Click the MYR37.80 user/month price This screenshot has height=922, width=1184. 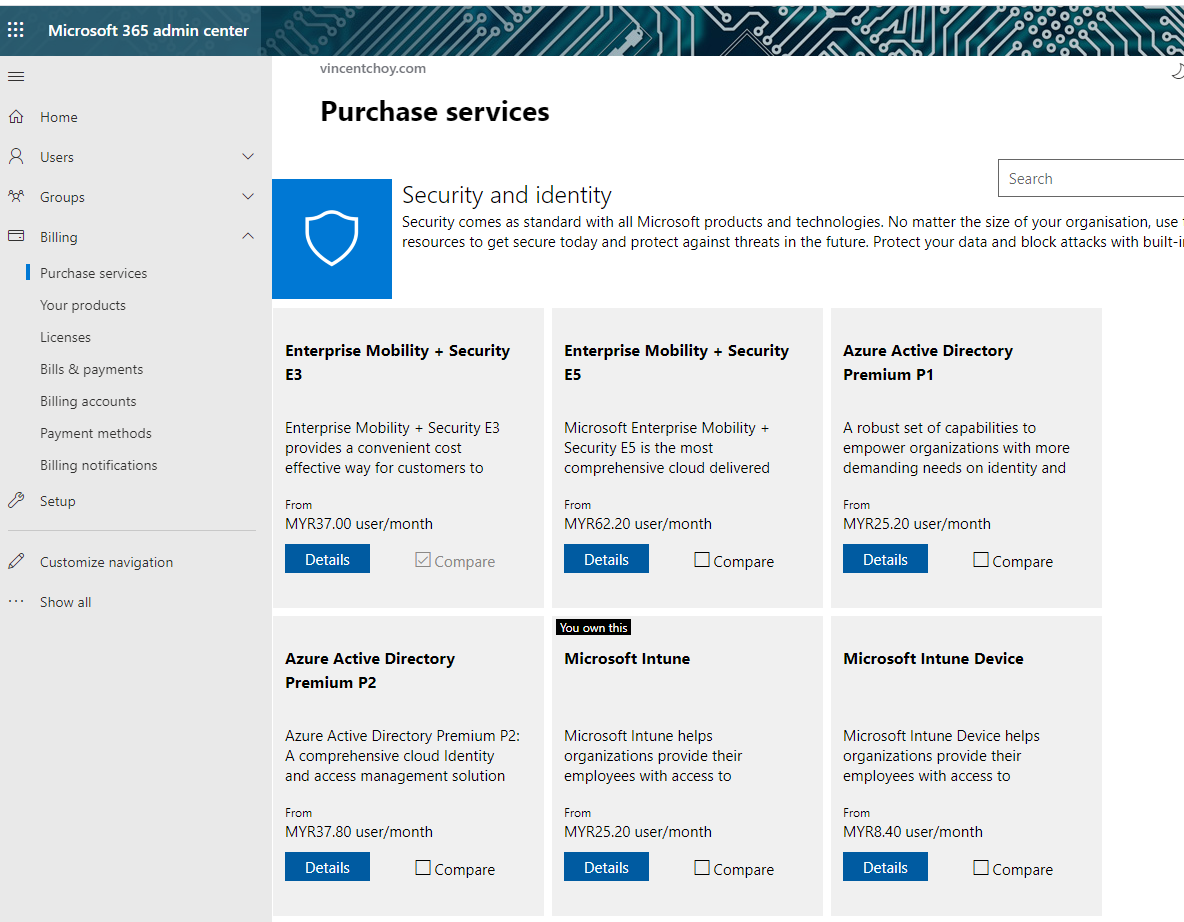359,831
